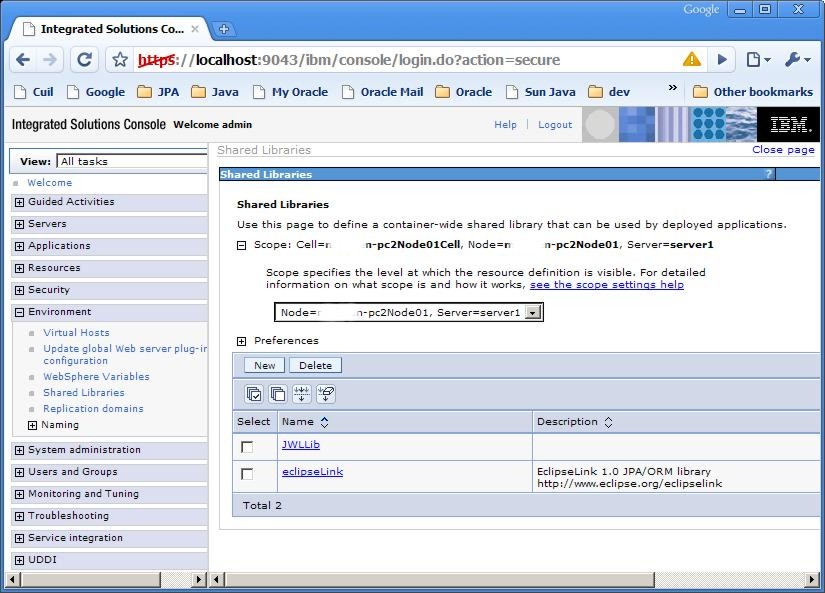The image size is (825, 593).
Task: Check the JWLLib row checkbox
Action: 247,447
